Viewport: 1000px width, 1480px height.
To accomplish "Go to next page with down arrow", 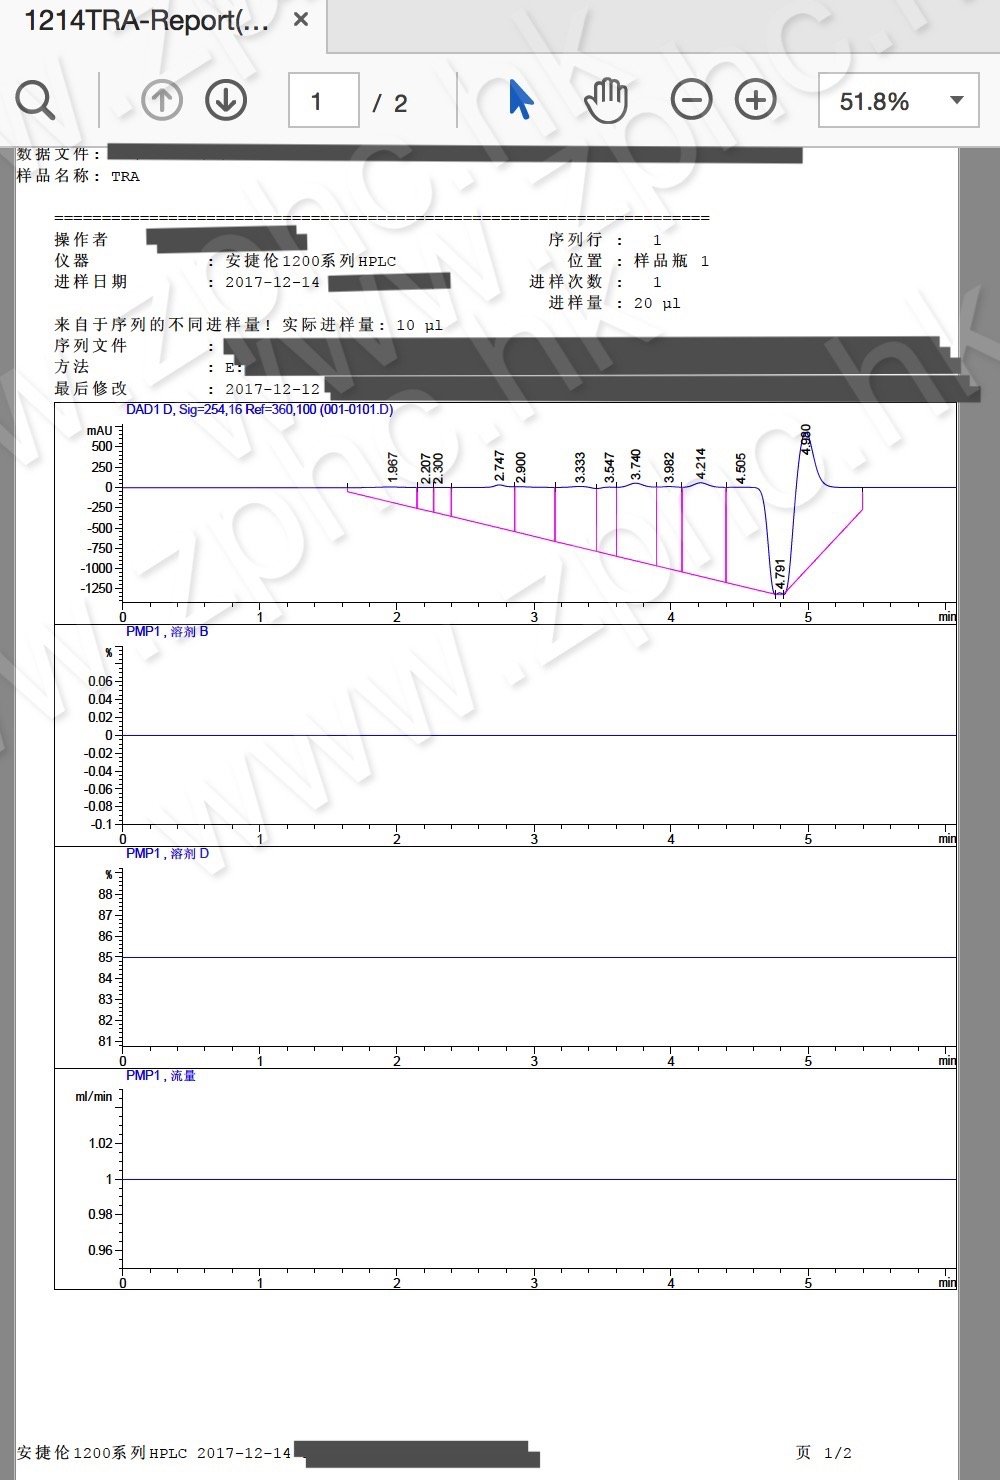I will (226, 101).
